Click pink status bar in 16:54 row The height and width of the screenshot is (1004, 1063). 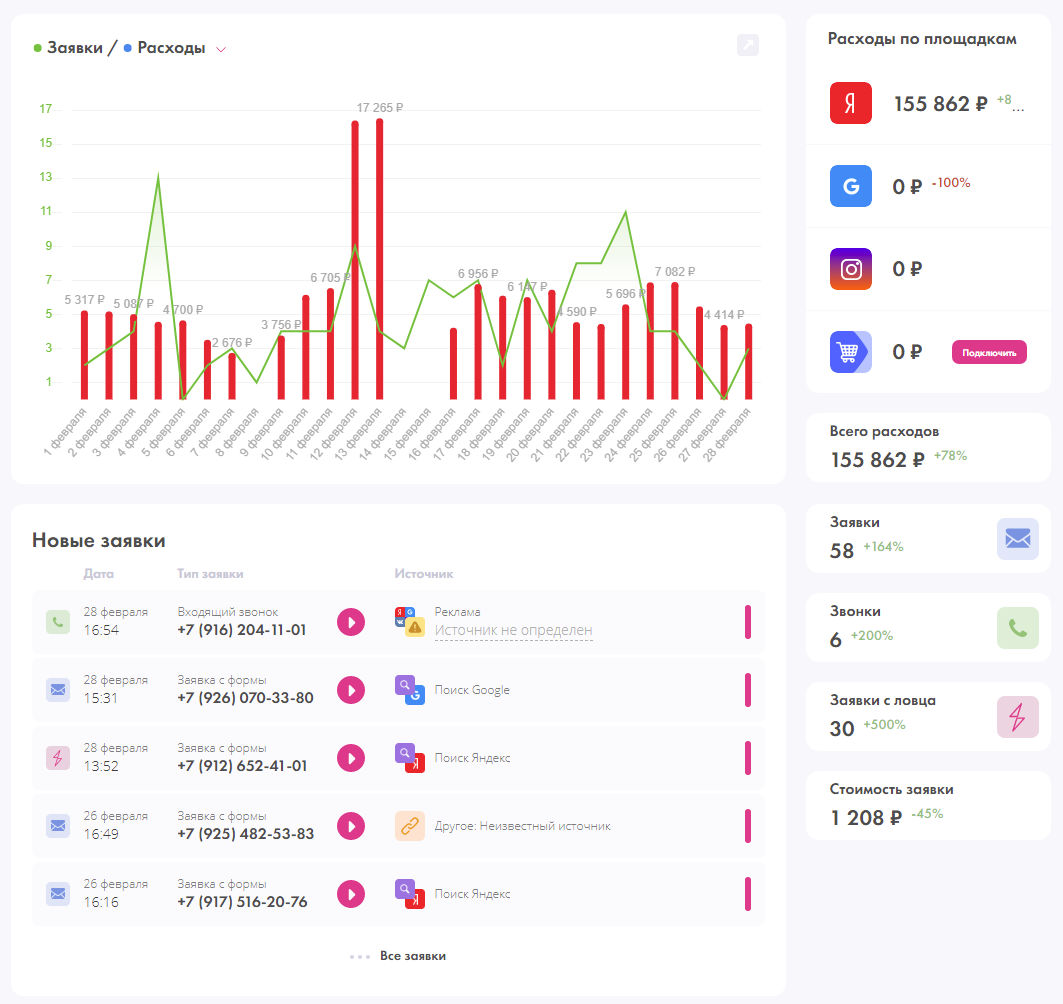(x=748, y=622)
